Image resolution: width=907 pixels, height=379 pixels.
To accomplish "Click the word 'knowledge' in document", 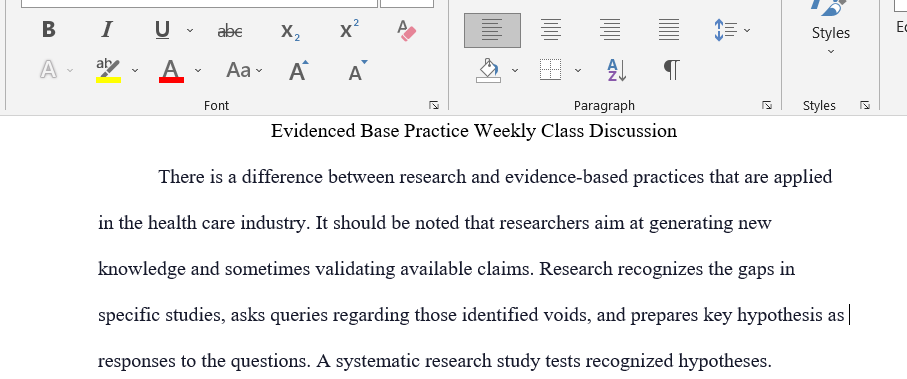I will [x=142, y=269].
